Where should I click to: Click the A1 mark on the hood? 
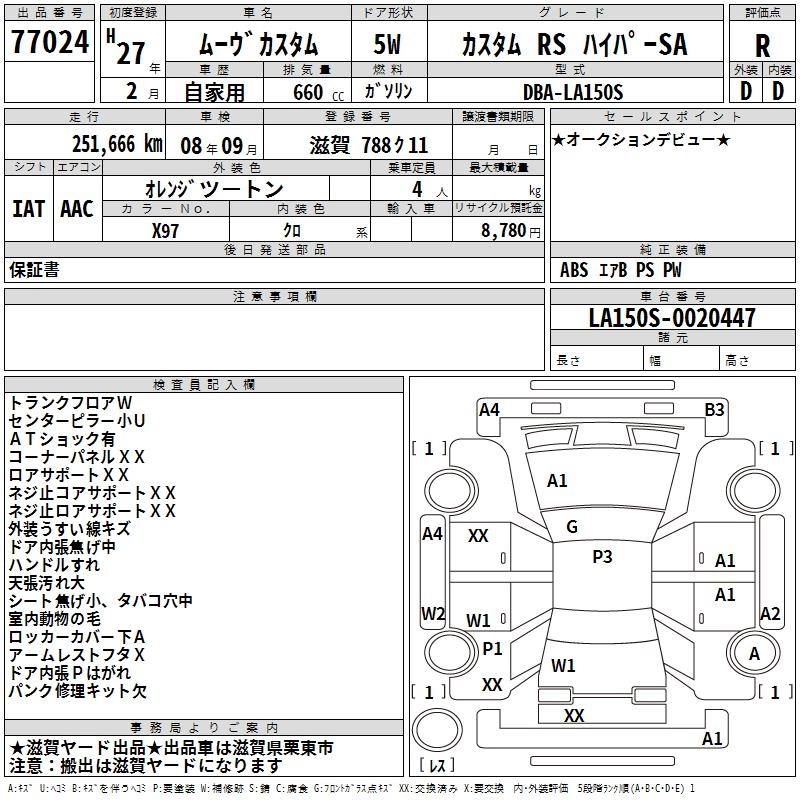557,481
